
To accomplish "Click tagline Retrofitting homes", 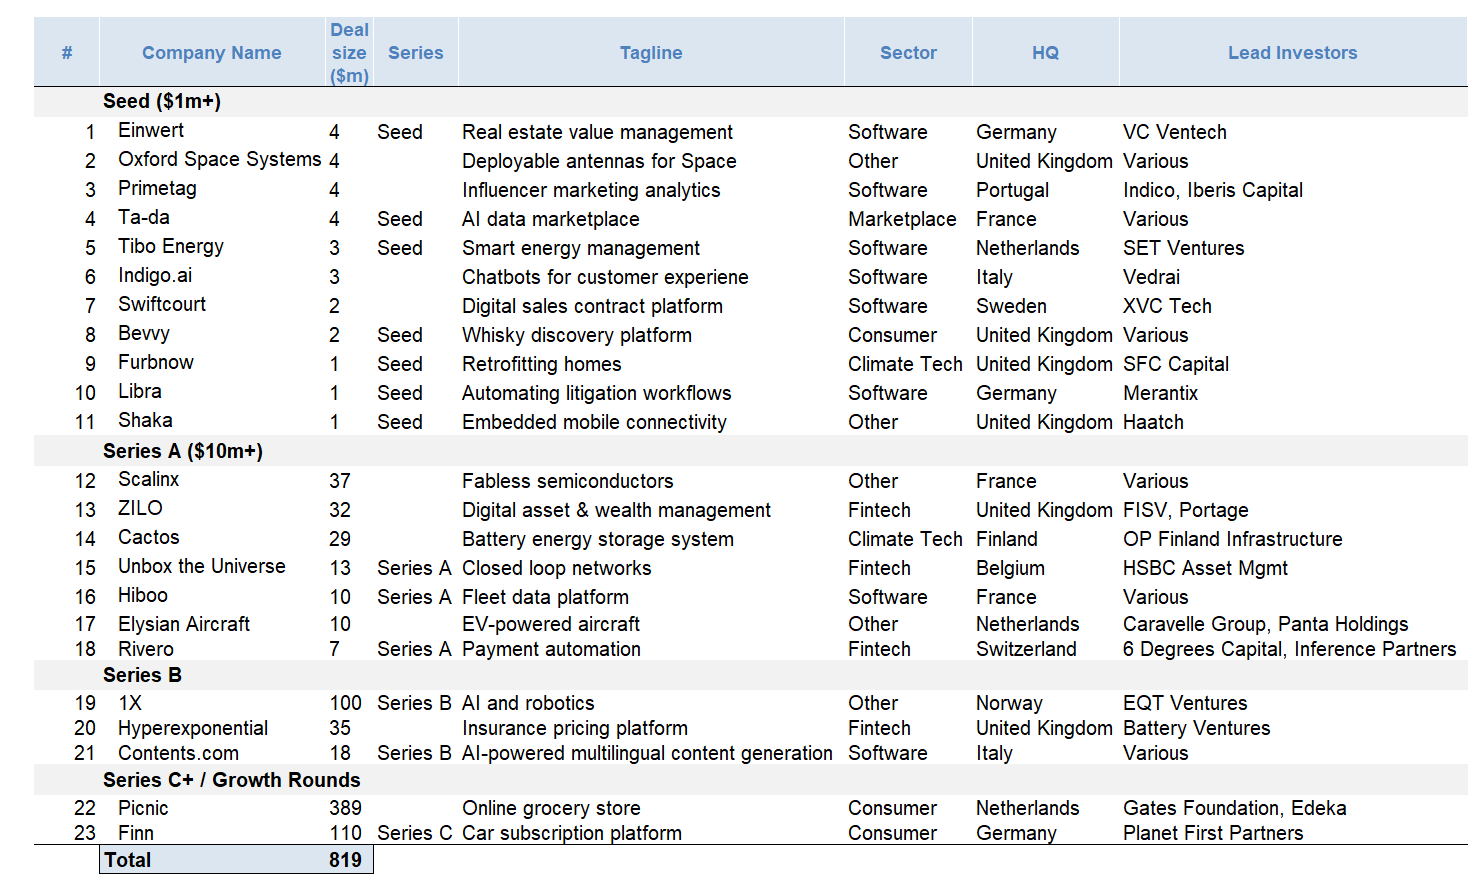I will coord(542,364).
